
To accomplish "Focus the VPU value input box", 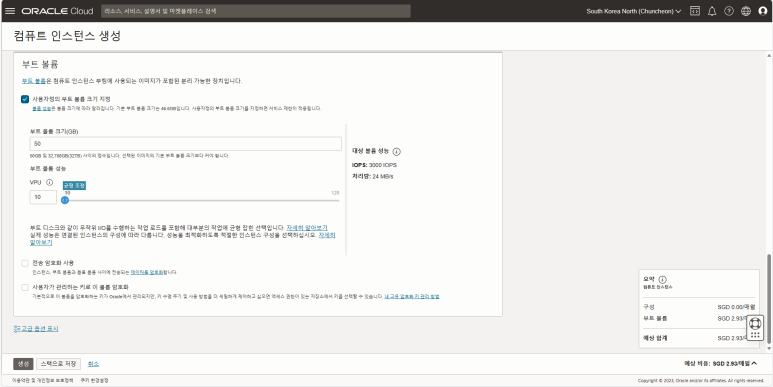I will pyautogui.click(x=43, y=197).
